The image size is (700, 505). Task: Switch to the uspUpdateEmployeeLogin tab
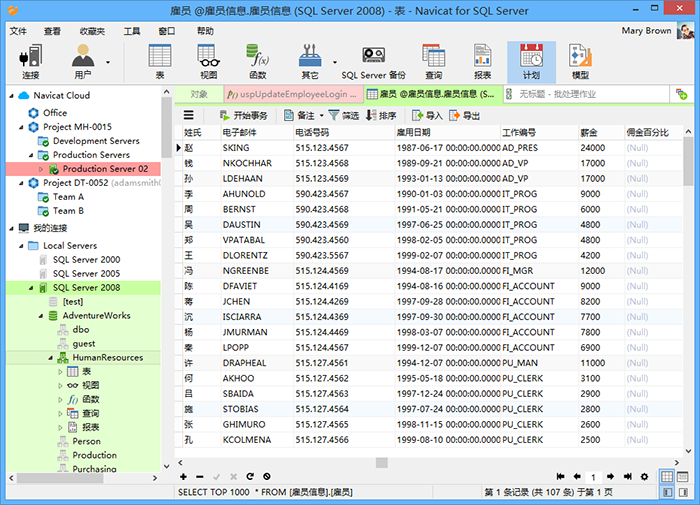(x=293, y=94)
